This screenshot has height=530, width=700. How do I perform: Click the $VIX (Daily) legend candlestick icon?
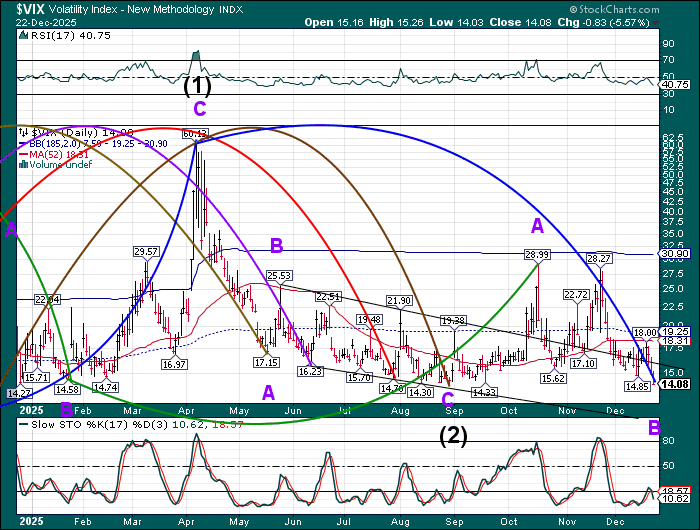tap(25, 131)
